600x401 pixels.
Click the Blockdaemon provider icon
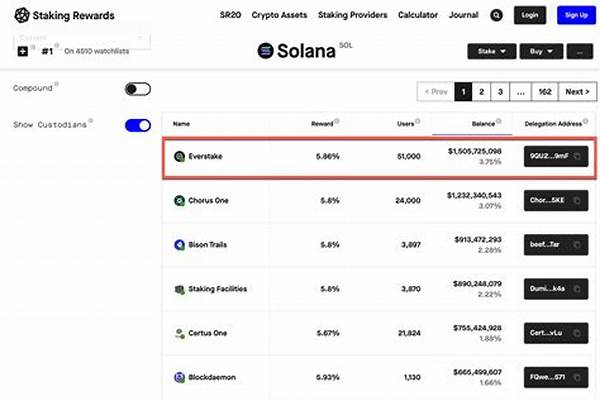(179, 378)
